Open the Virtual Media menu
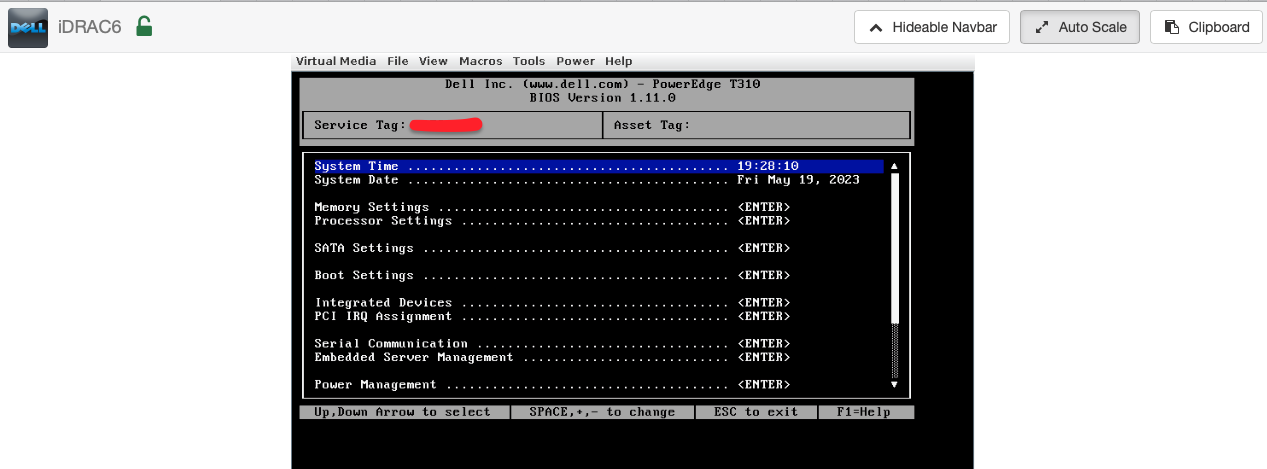Screen dimensions: 1267x469 pos(336,61)
